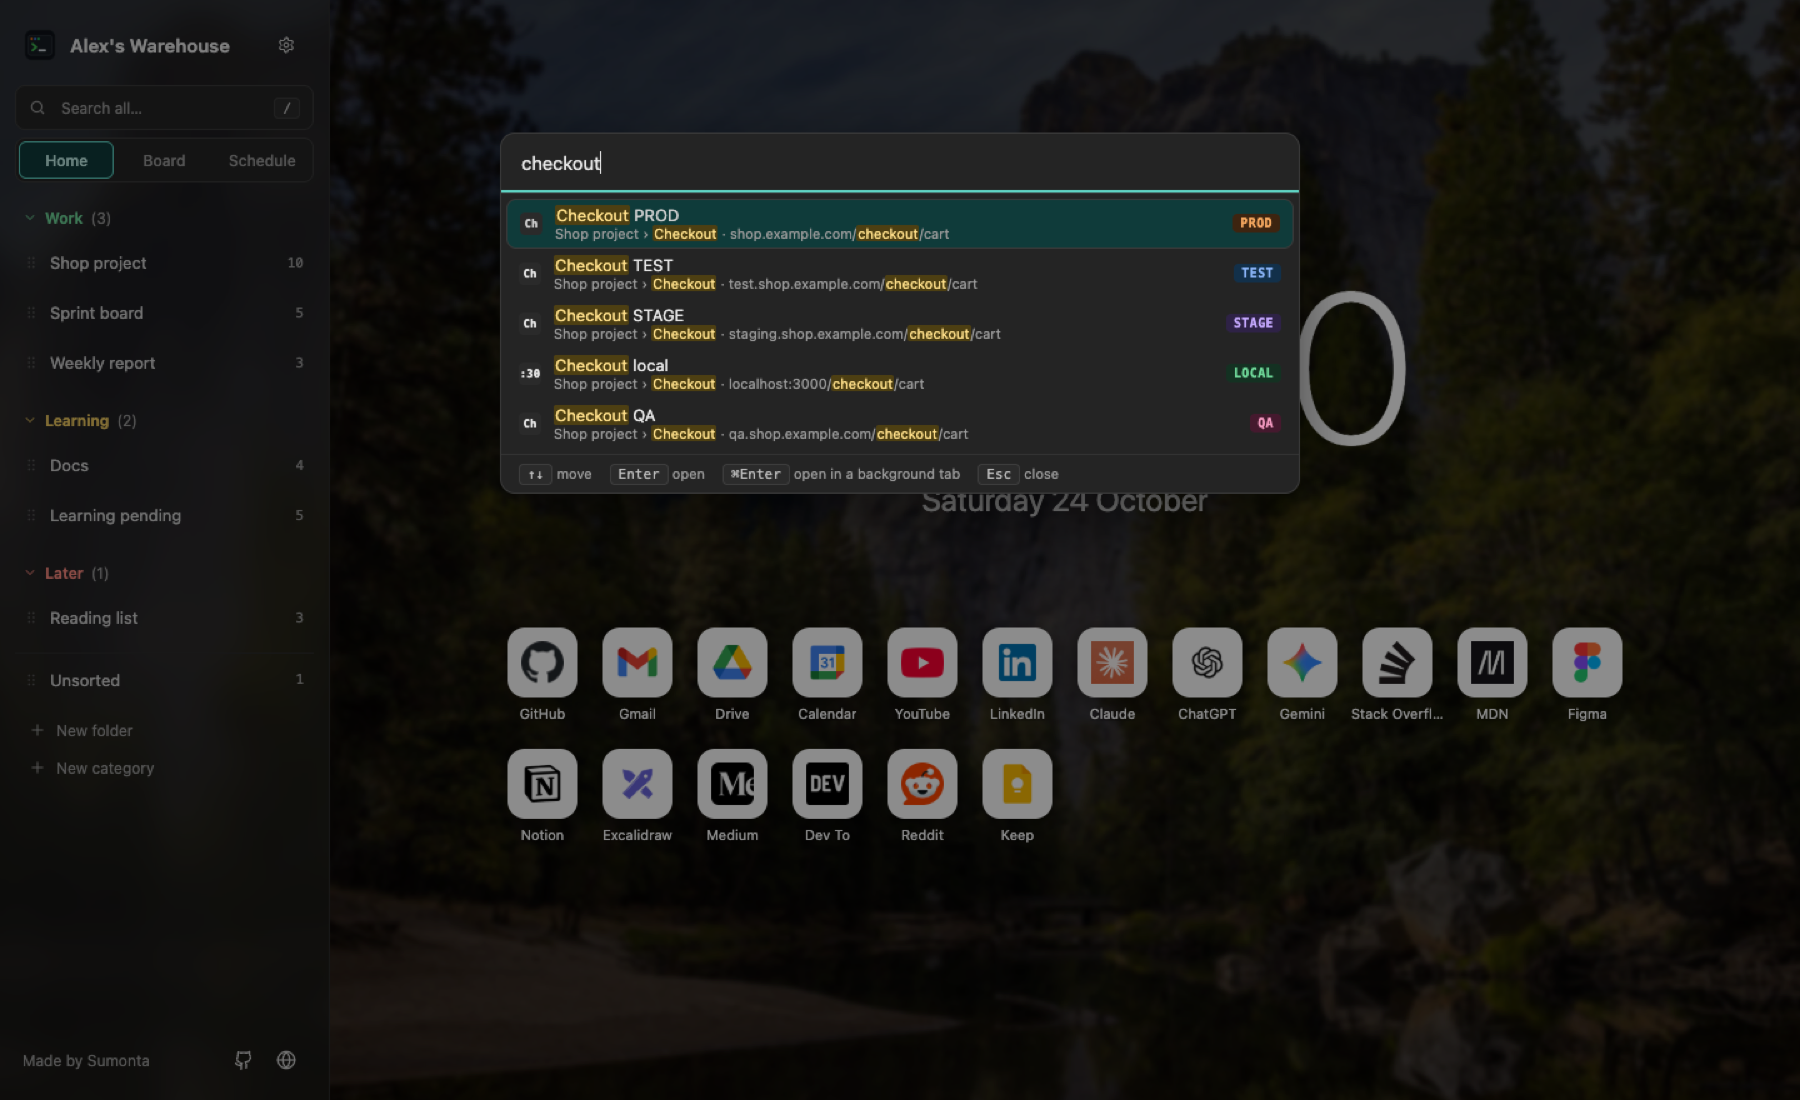This screenshot has height=1100, width=1800.
Task: Open the Drive shortcut icon
Action: coord(732,662)
